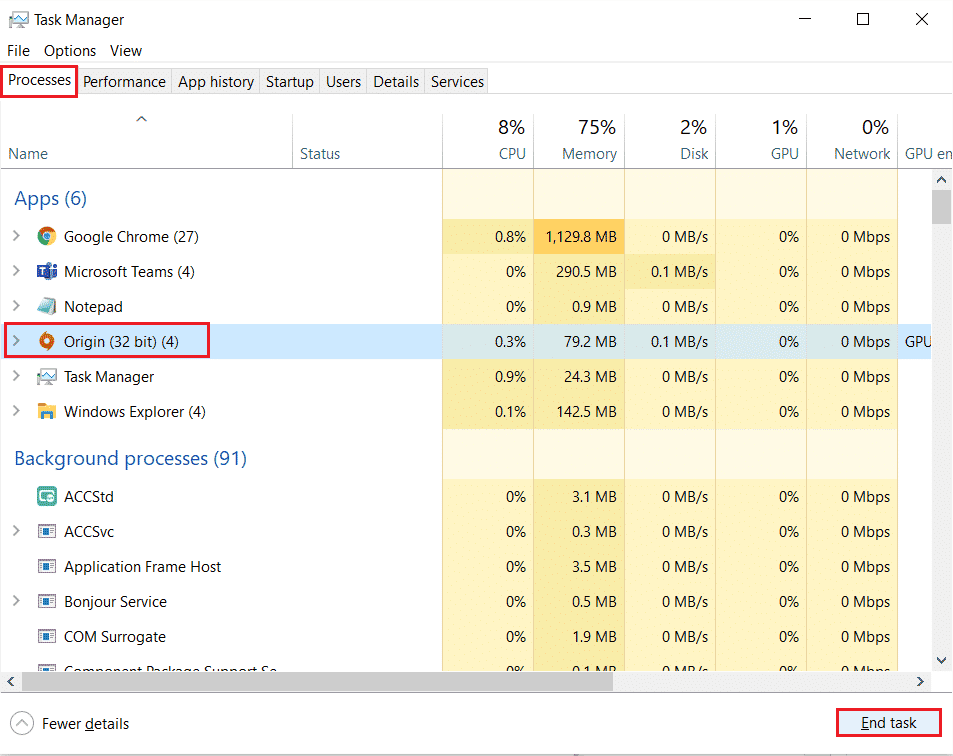
Task: Expand the Task Manager process entry
Action: (16, 377)
